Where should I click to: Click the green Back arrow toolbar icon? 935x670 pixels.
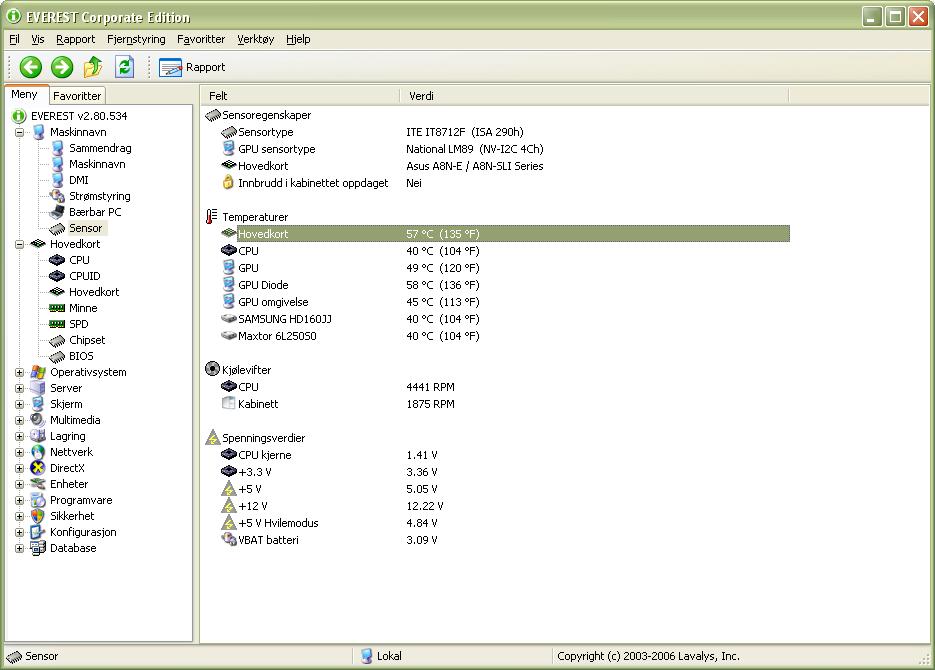(x=30, y=67)
